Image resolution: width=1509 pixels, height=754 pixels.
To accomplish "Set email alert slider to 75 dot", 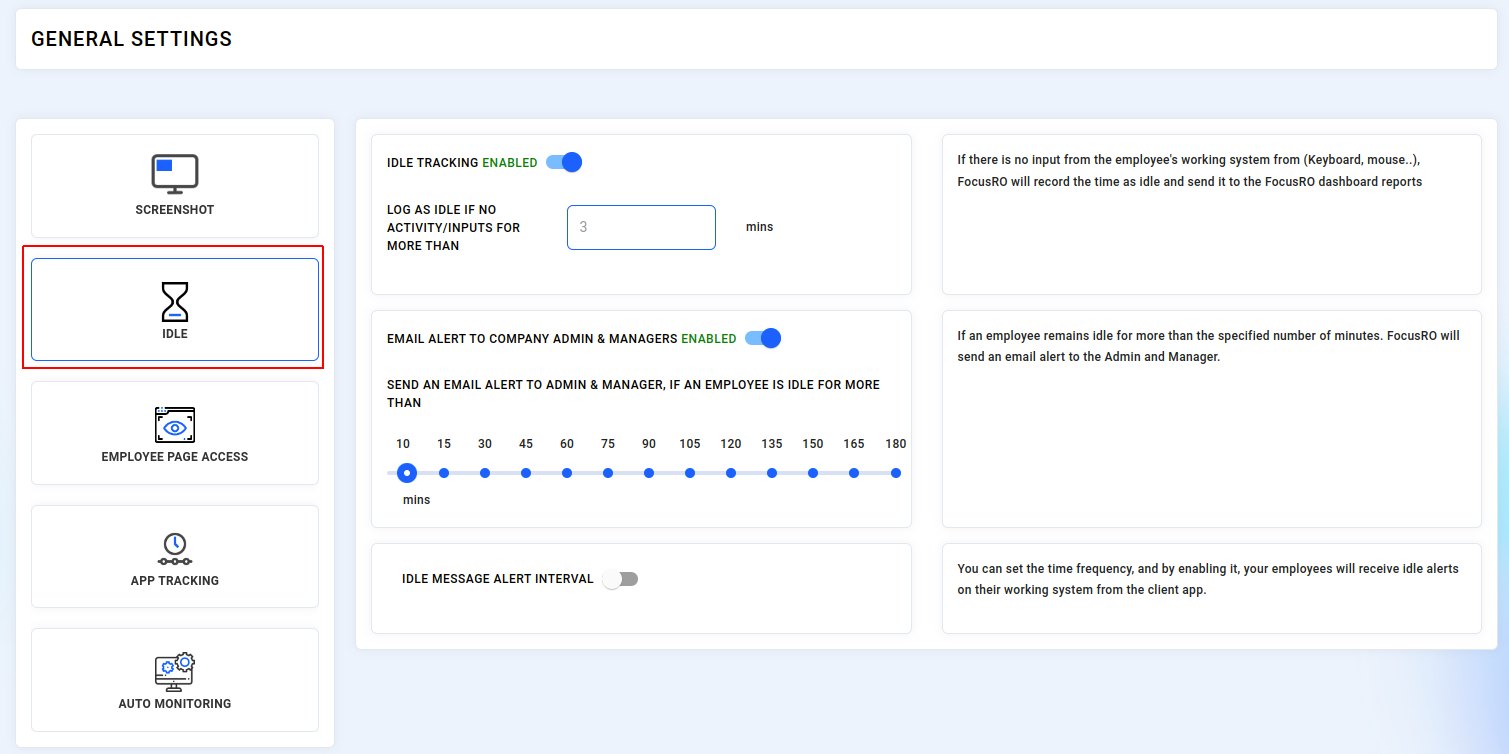I will (x=608, y=473).
